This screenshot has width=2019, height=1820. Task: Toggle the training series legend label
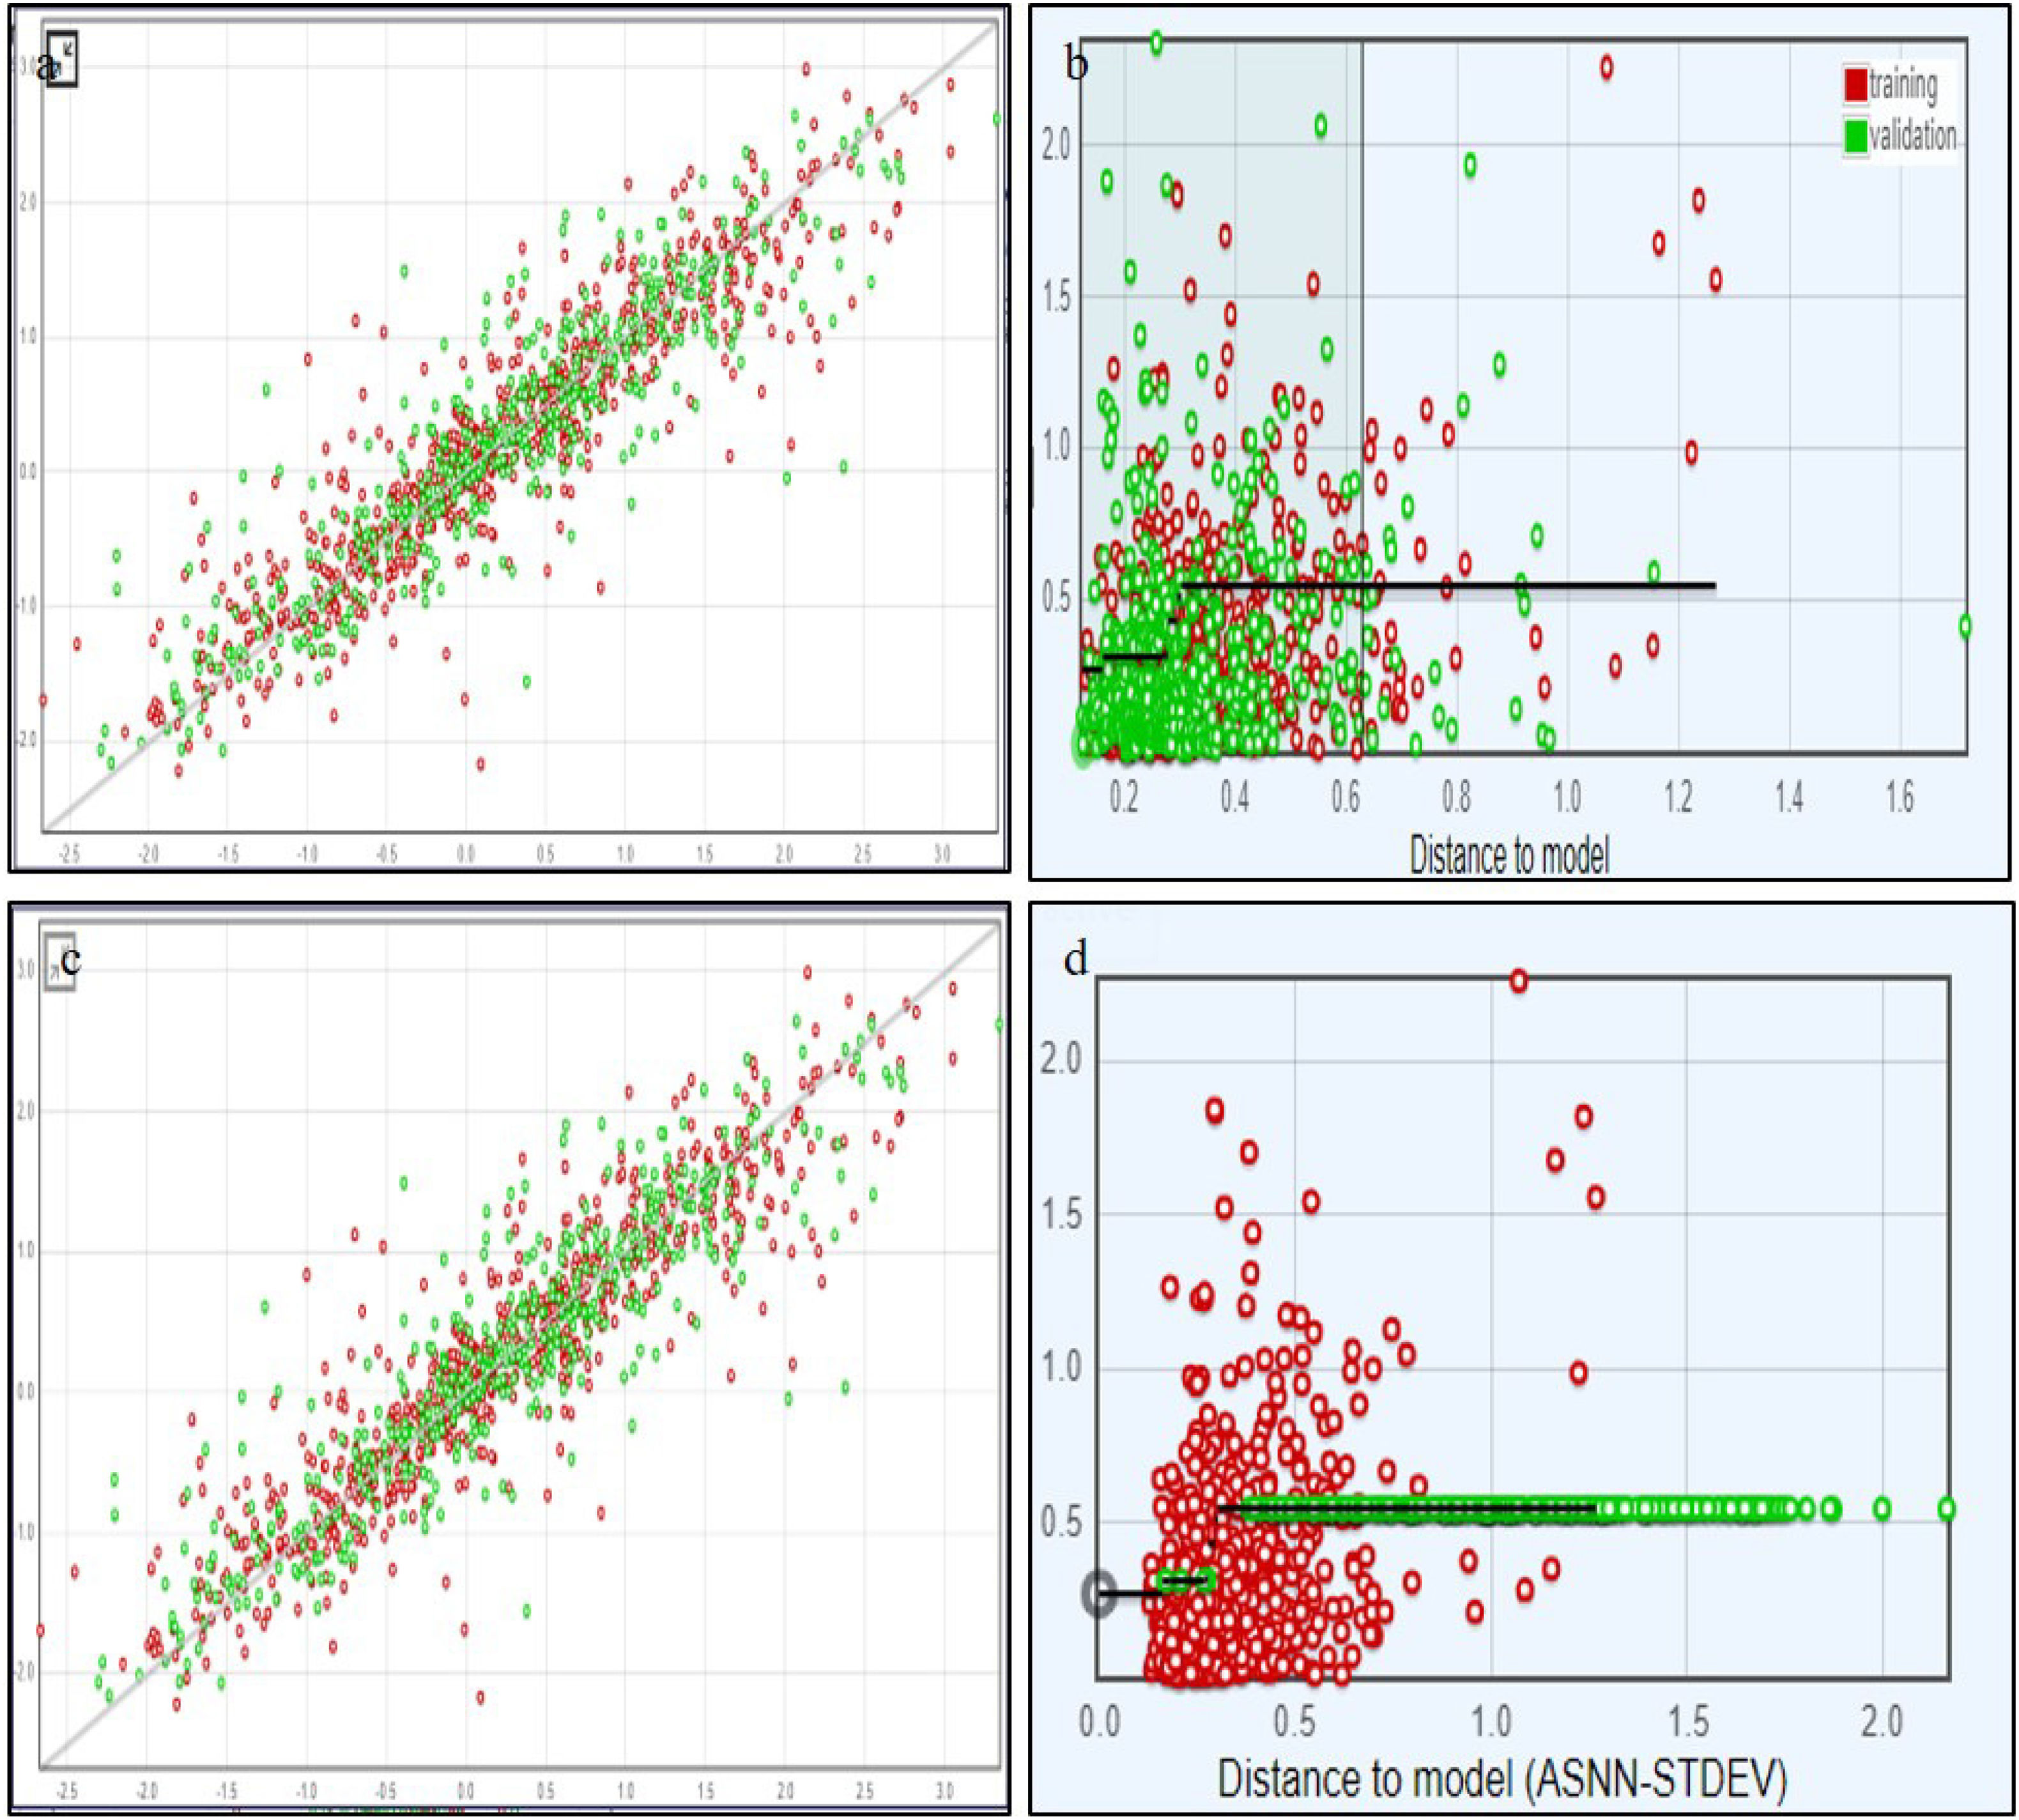1903,86
